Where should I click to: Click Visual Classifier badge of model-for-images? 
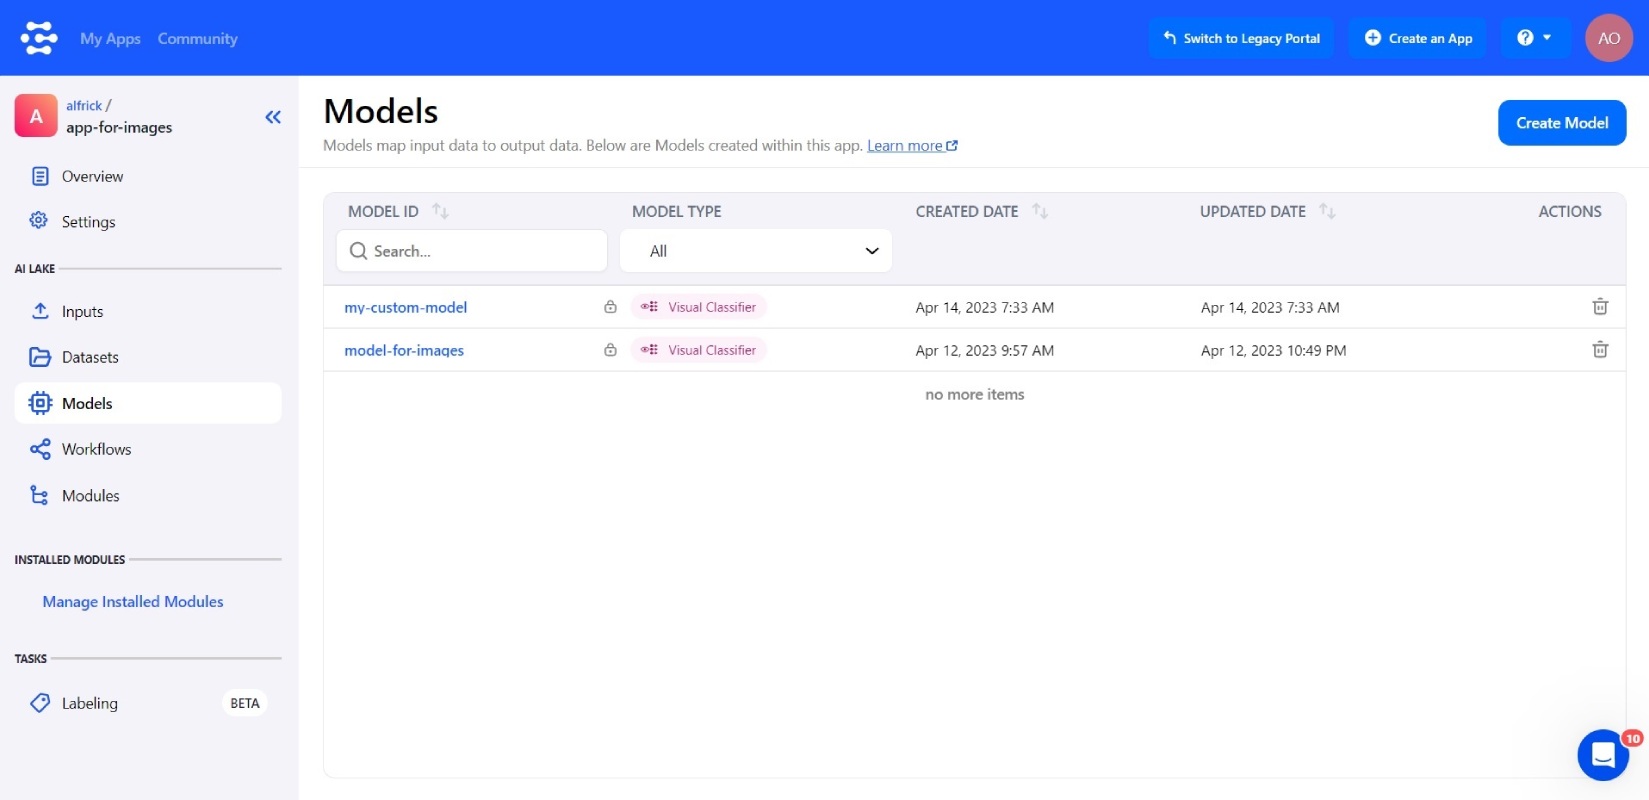698,350
